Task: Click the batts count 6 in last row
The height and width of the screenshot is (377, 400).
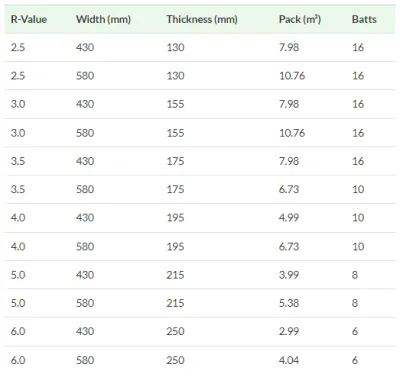Action: tap(355, 360)
